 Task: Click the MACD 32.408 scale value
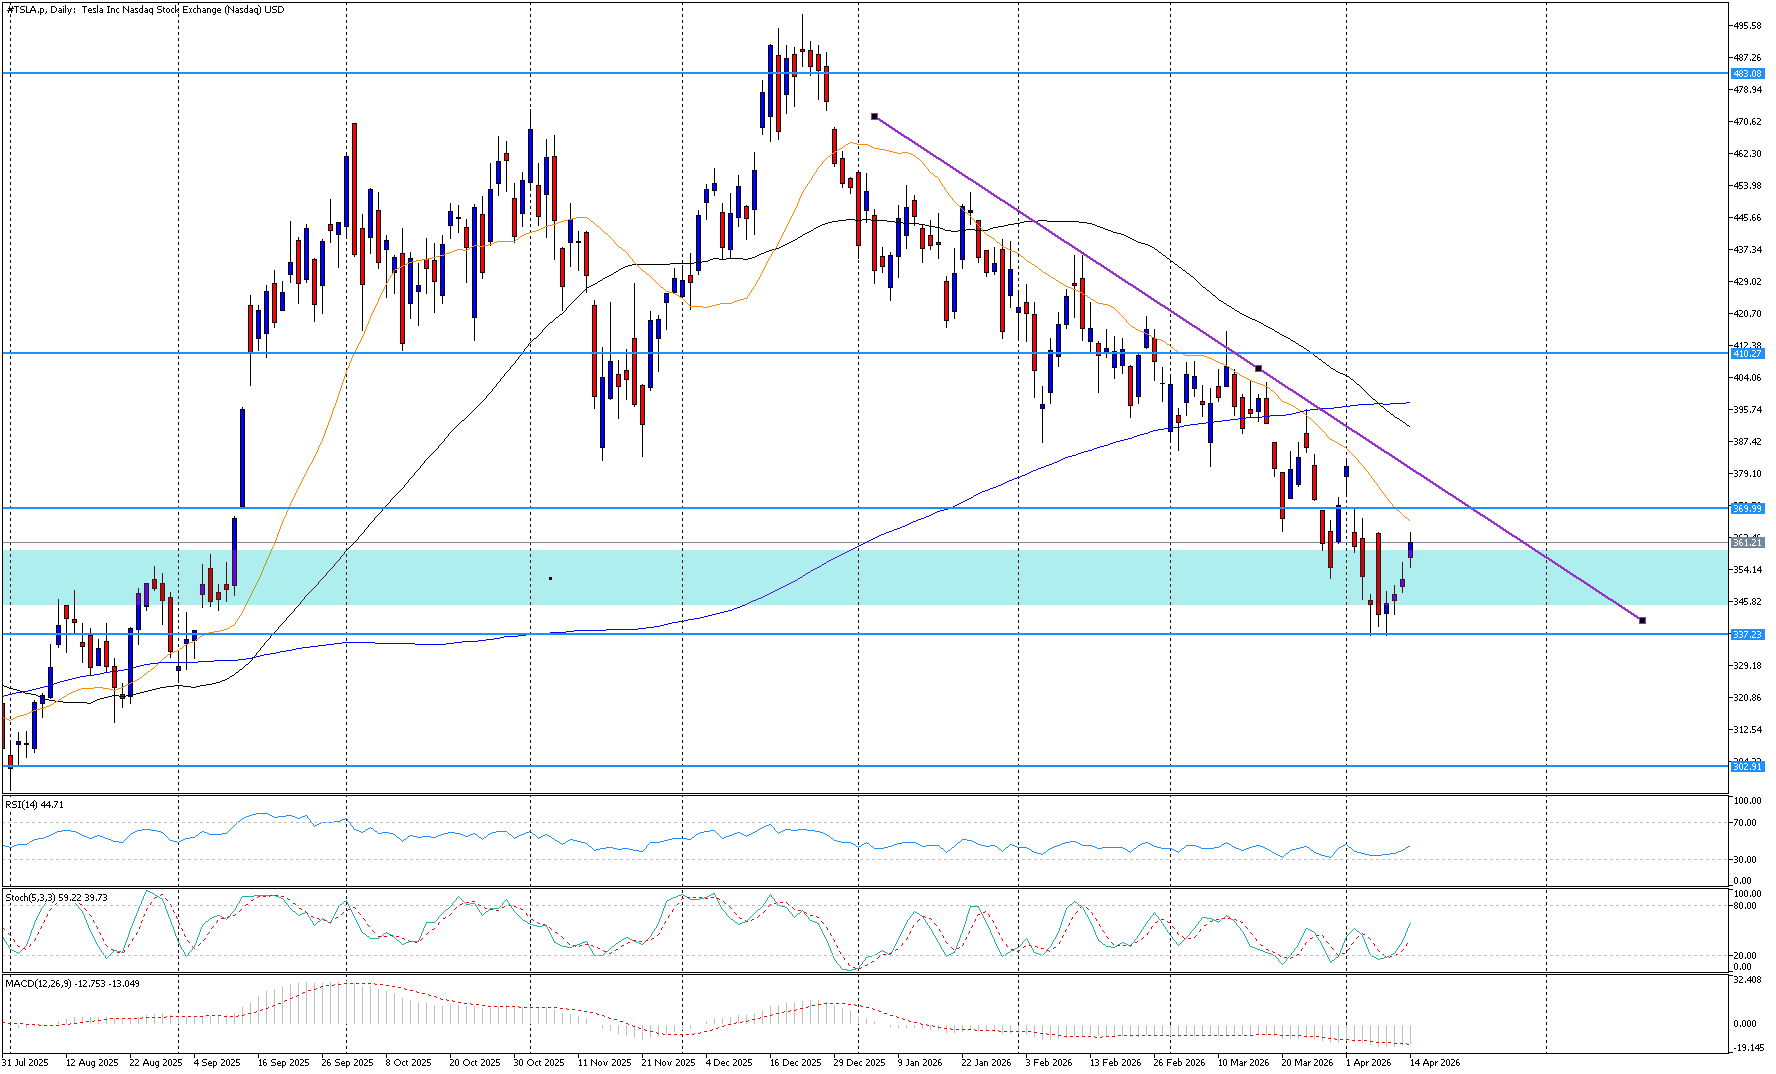[1747, 981]
